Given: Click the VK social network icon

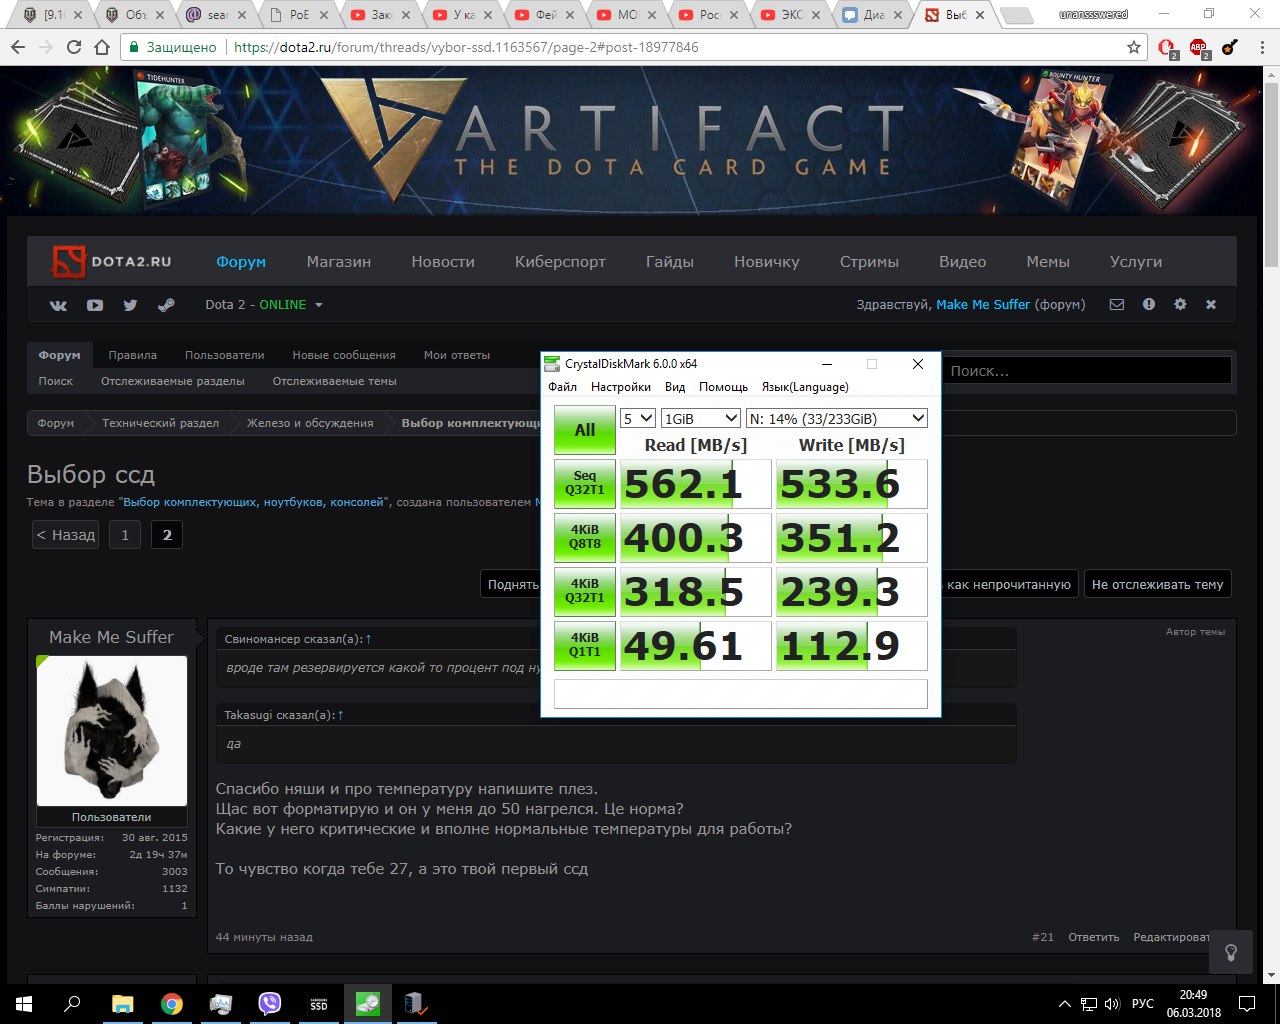Looking at the screenshot, I should tap(58, 305).
